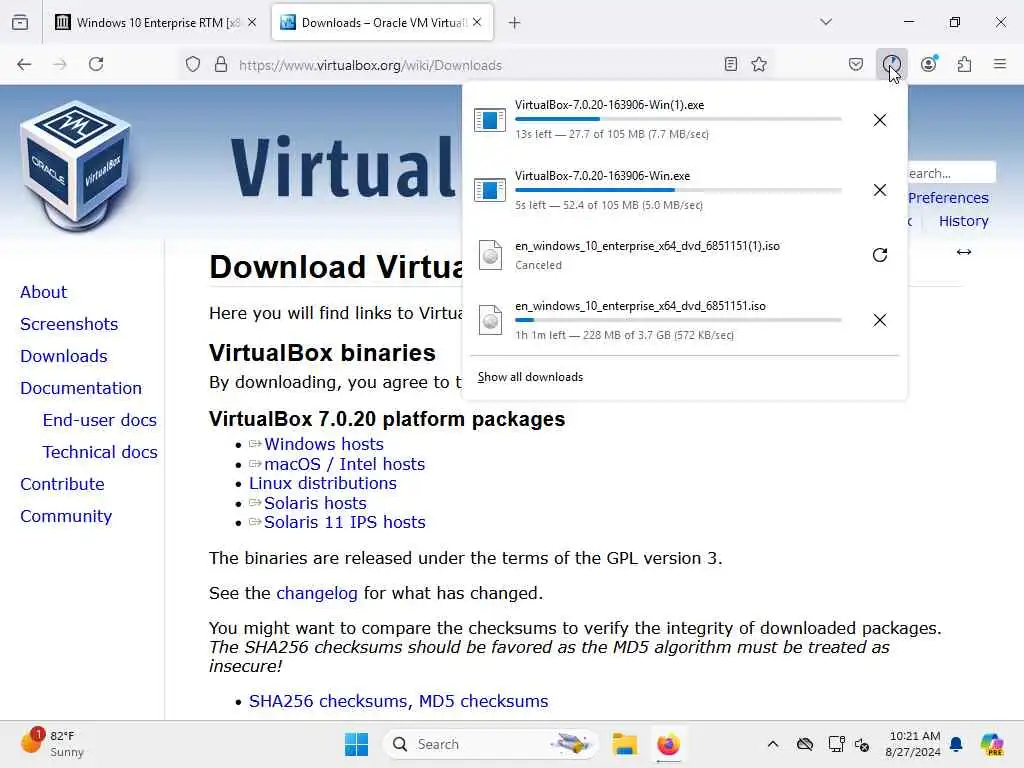
Task: Click the Win(1).exe download progress bar
Action: [679, 120]
